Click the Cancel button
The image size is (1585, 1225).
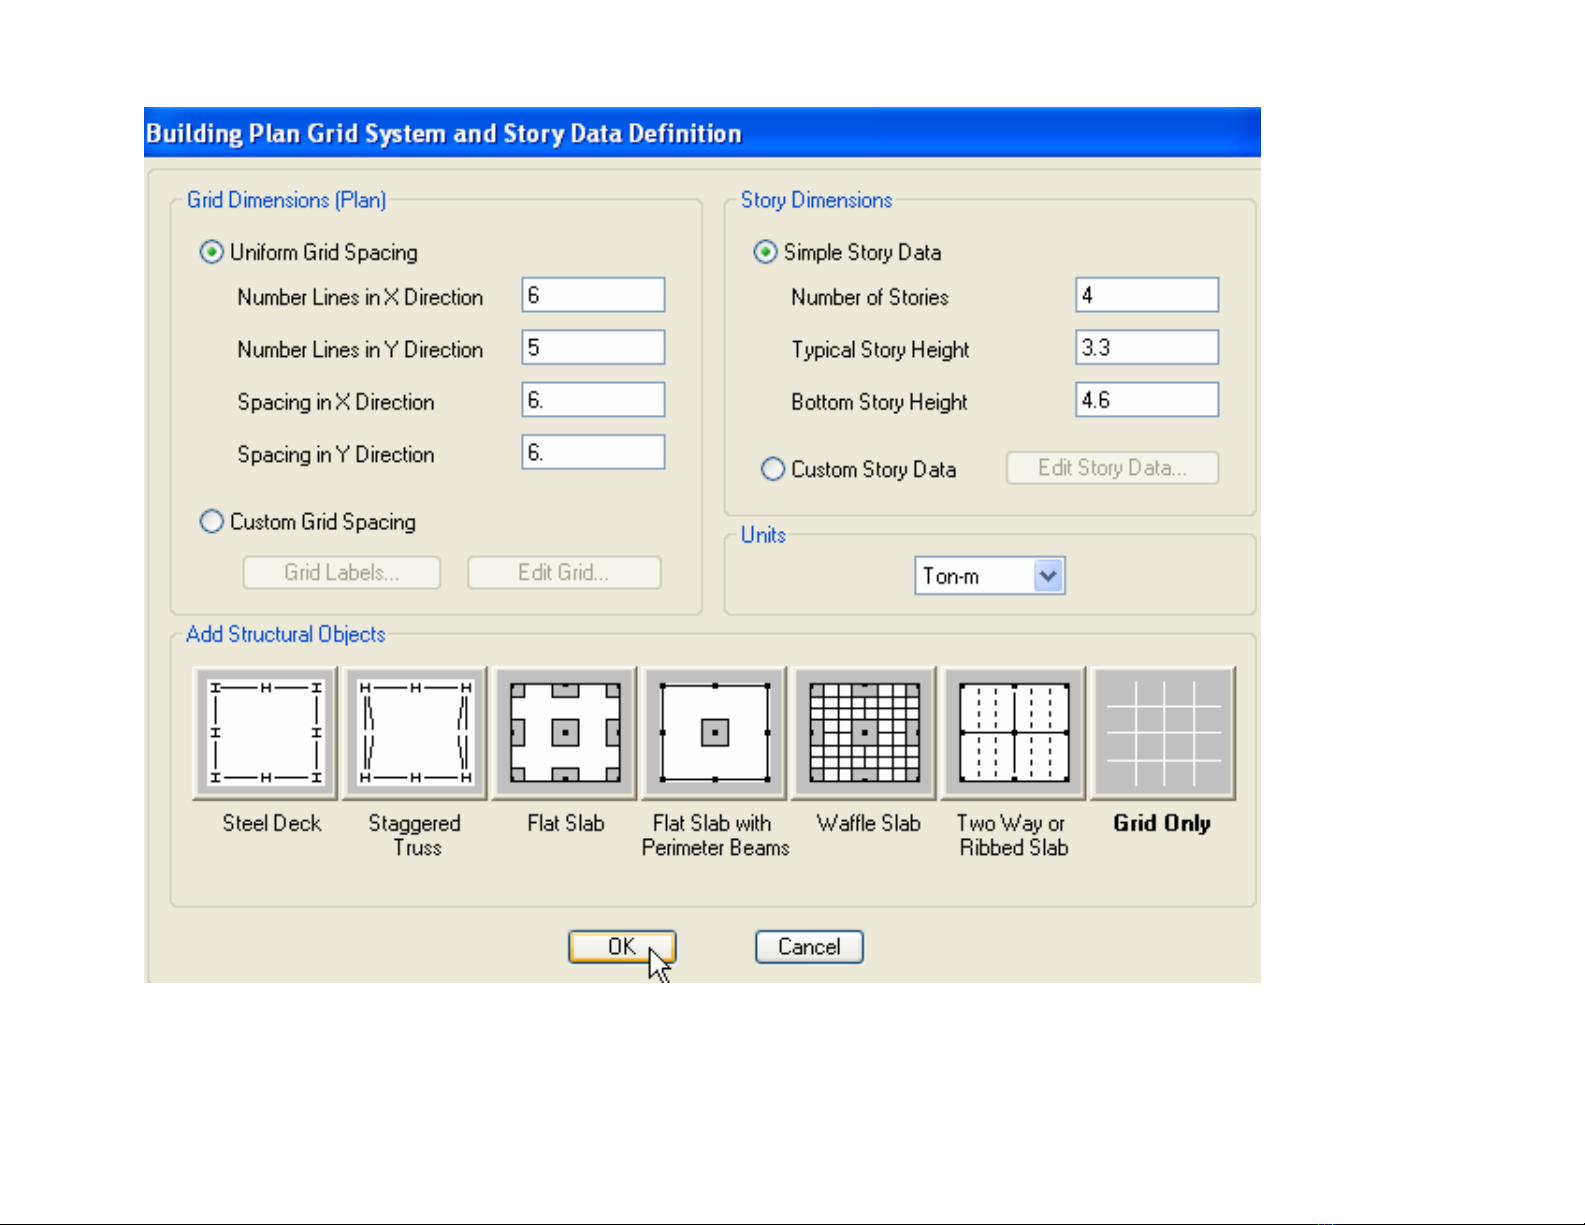809,947
